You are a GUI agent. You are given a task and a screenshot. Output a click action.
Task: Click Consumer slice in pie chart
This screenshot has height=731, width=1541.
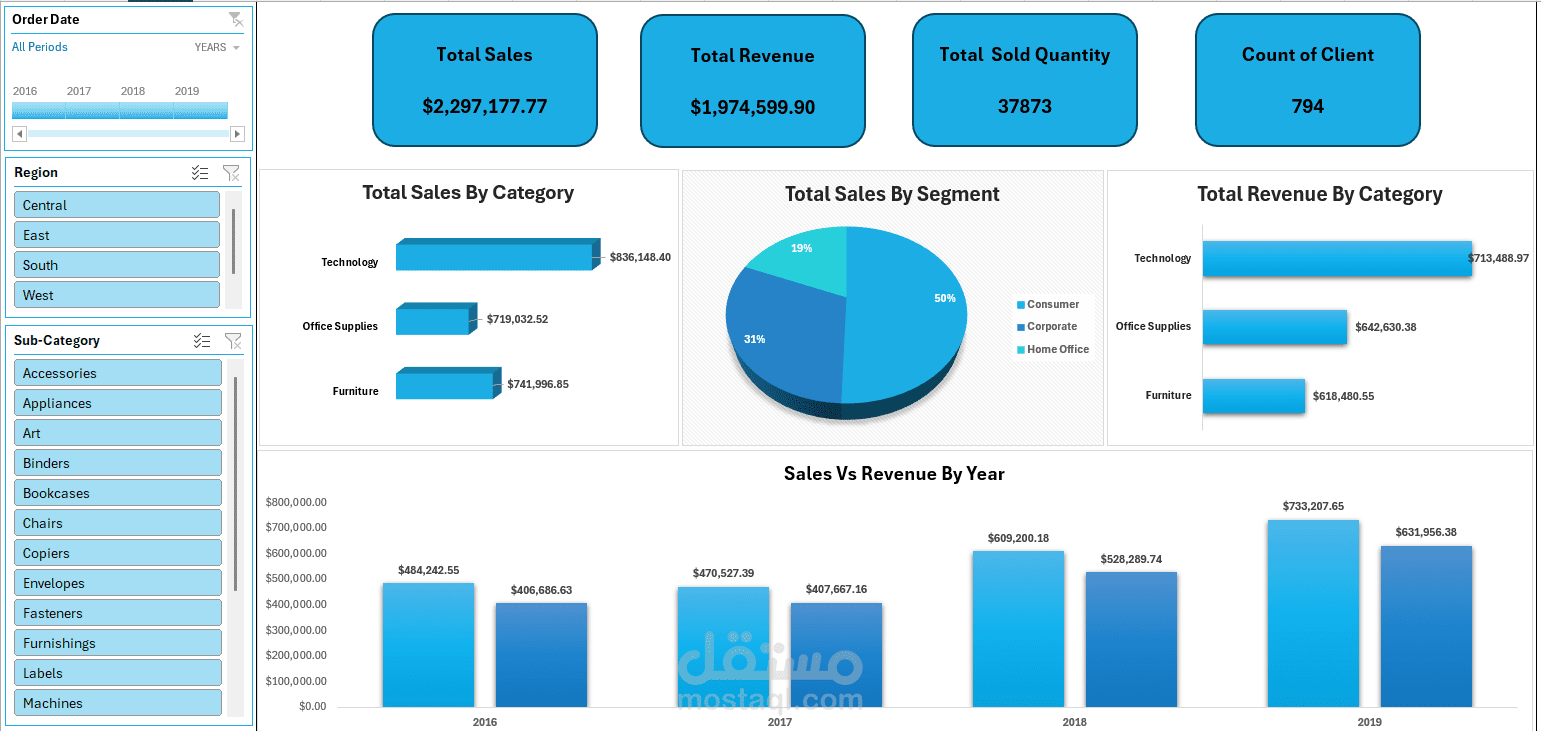point(905,300)
